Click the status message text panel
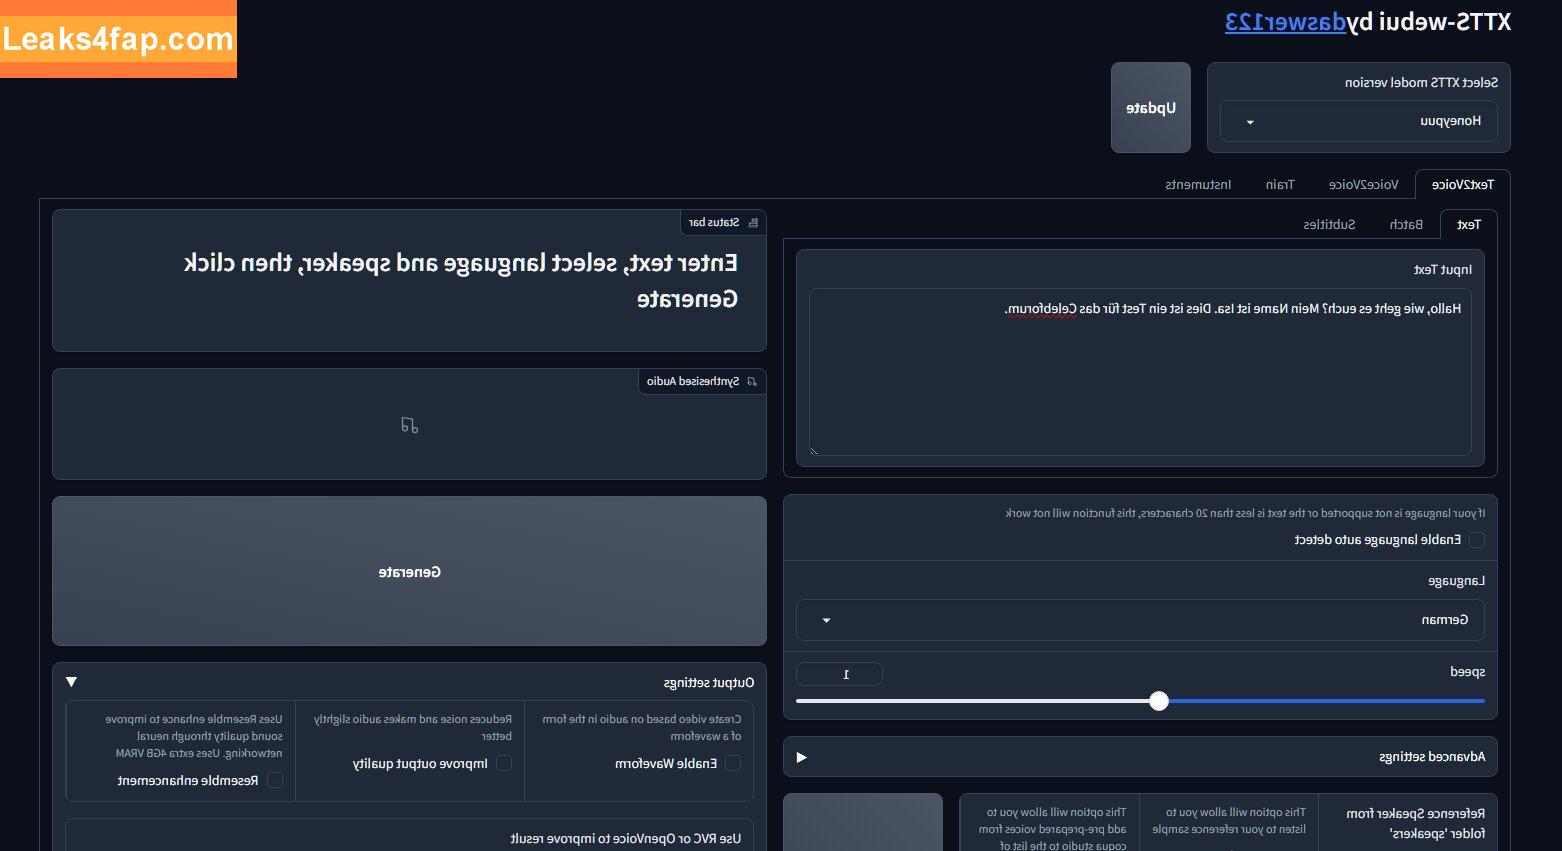The height and width of the screenshot is (851, 1562). click(409, 281)
